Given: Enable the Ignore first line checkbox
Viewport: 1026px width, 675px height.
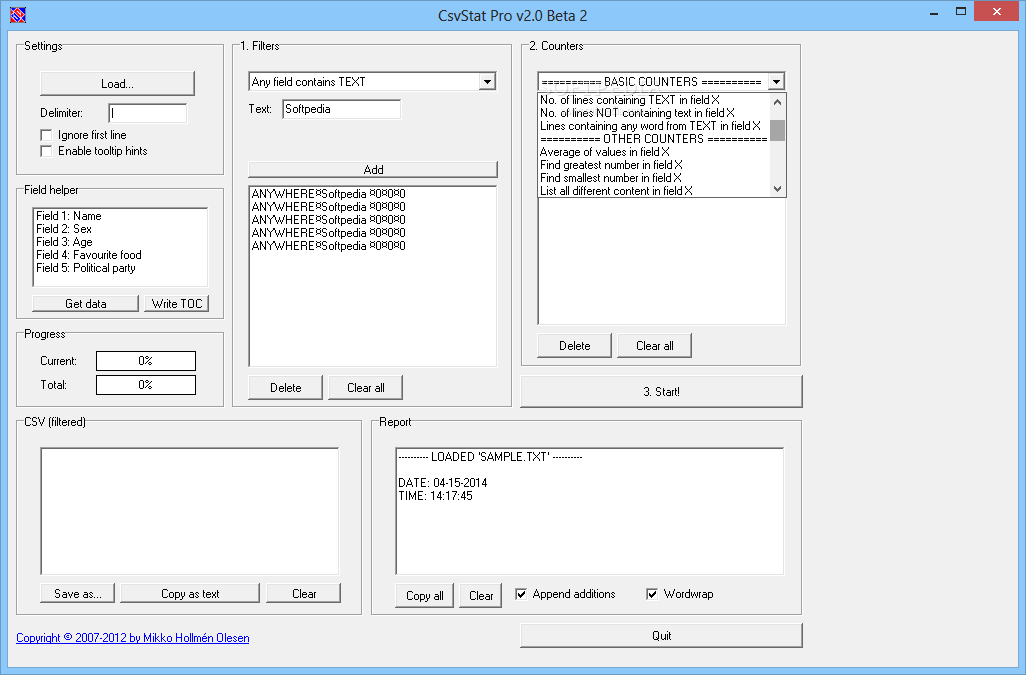Looking at the screenshot, I should click(46, 135).
